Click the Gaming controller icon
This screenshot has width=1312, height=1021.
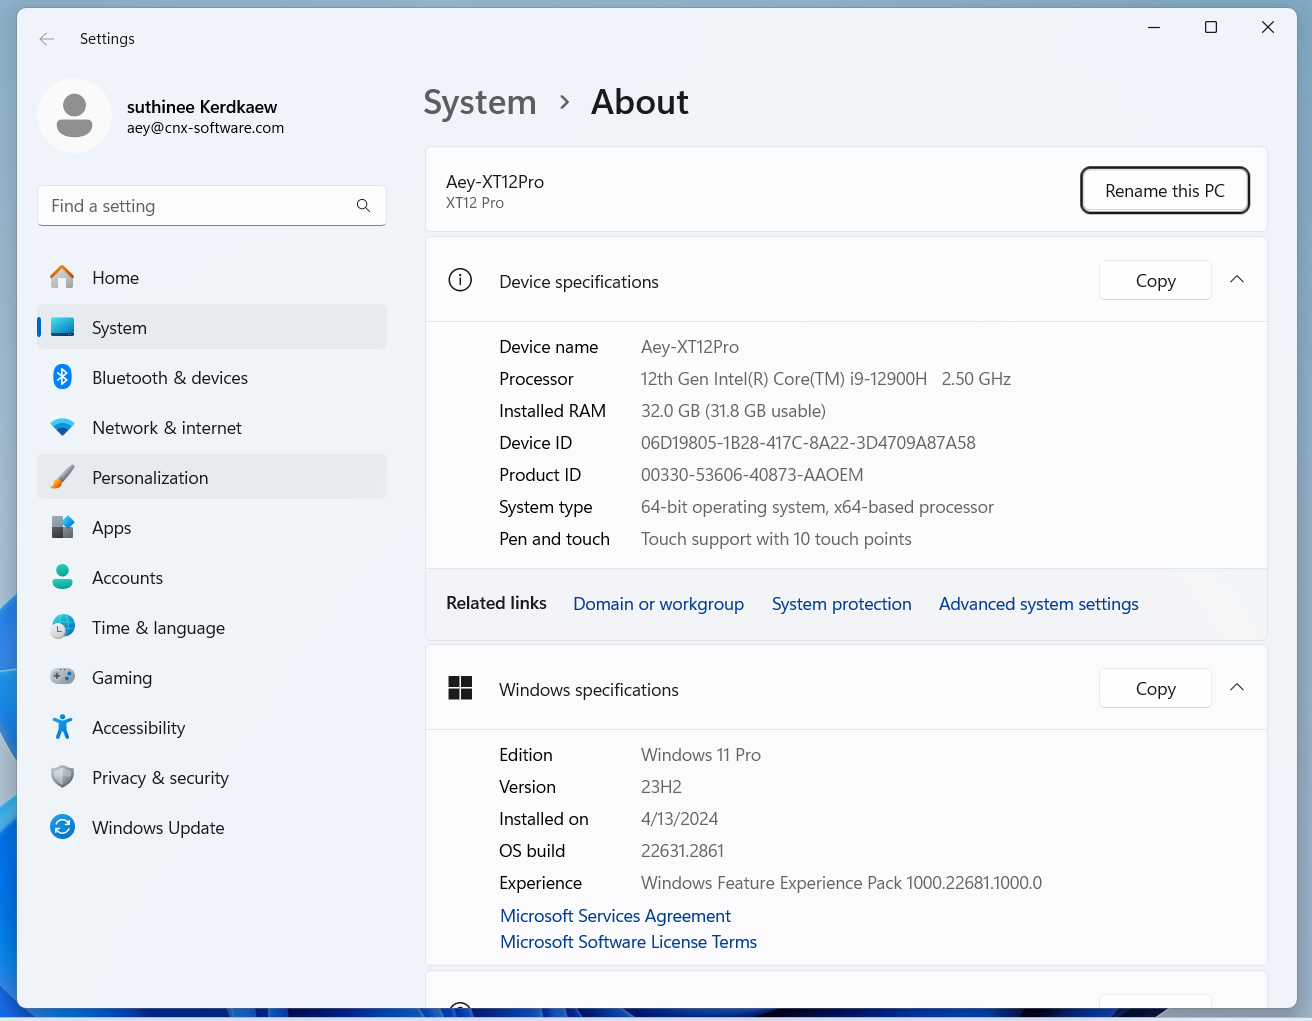click(x=62, y=677)
